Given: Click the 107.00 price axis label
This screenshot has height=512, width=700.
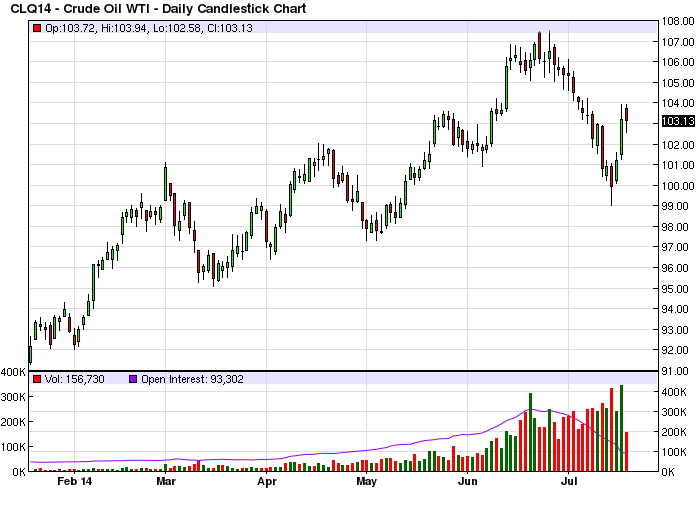Looking at the screenshot, I should point(678,42).
